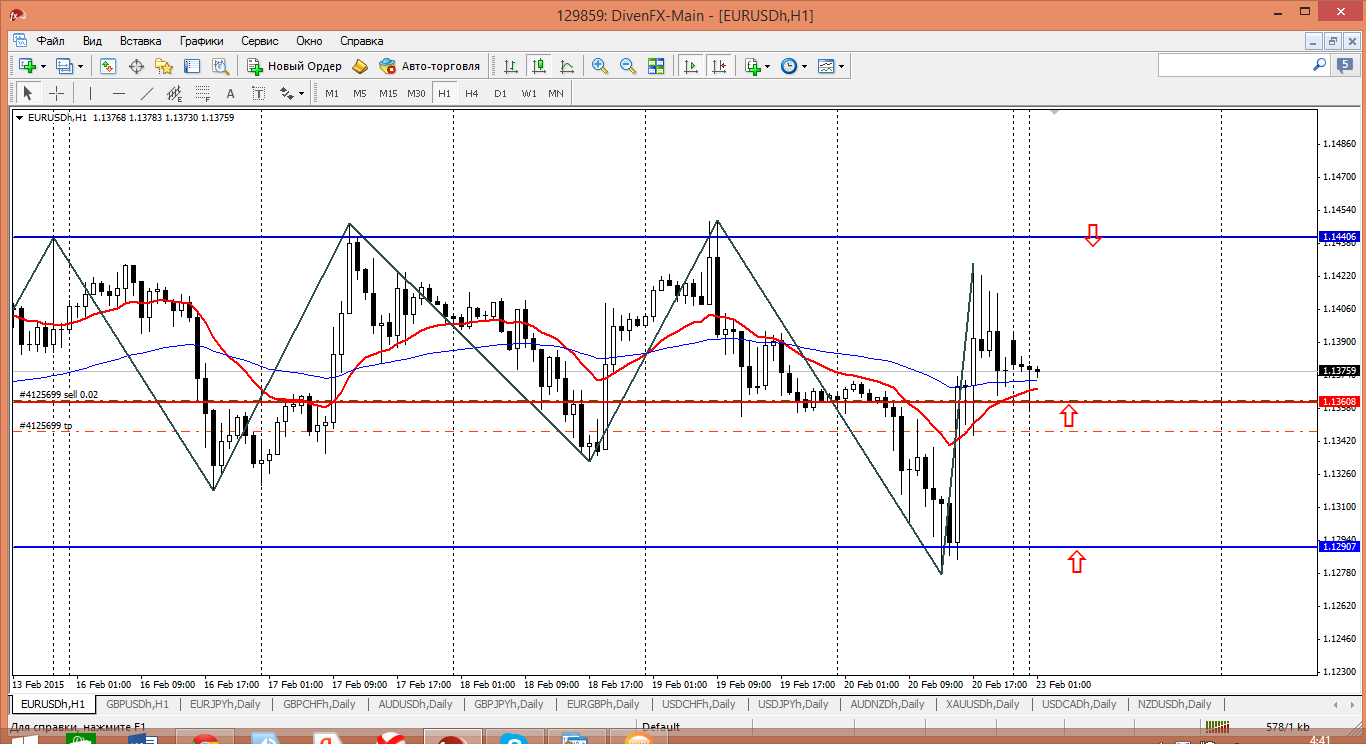Open the Сервис menu
This screenshot has width=1370, height=744.
pos(260,41)
